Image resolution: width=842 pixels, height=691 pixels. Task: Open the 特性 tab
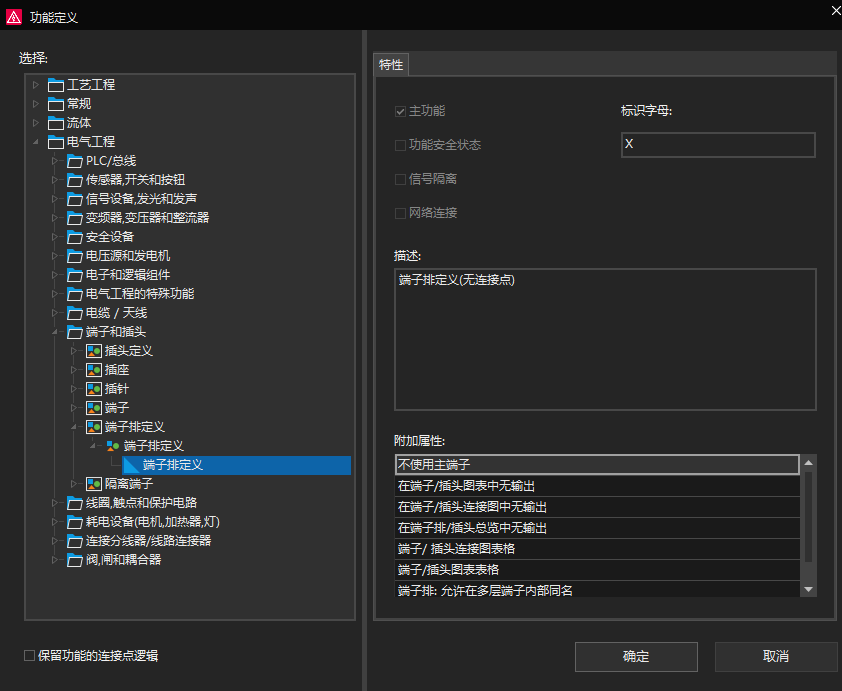coord(391,65)
